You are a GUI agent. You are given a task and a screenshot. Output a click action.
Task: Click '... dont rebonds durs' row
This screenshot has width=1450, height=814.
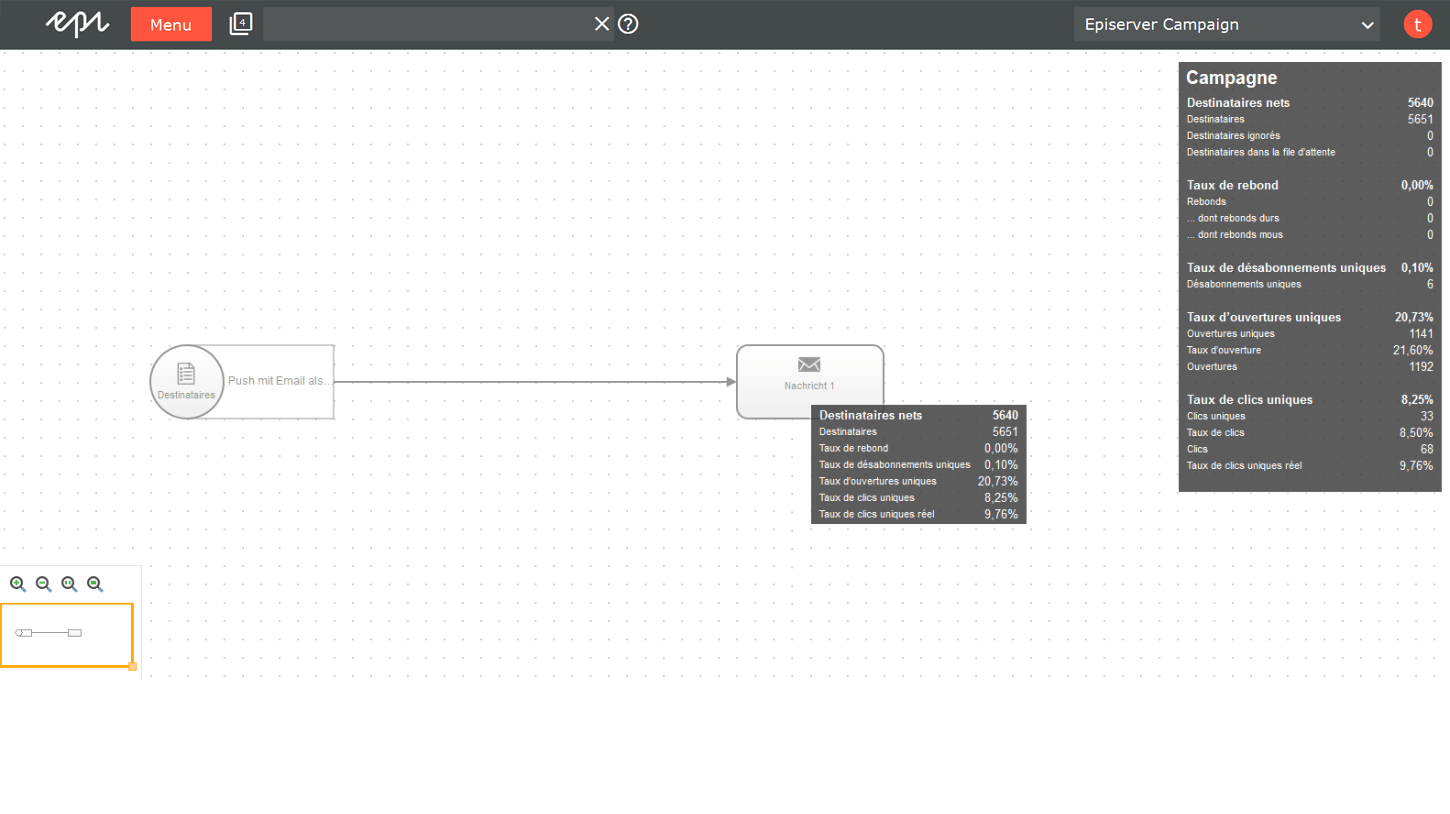point(1310,218)
